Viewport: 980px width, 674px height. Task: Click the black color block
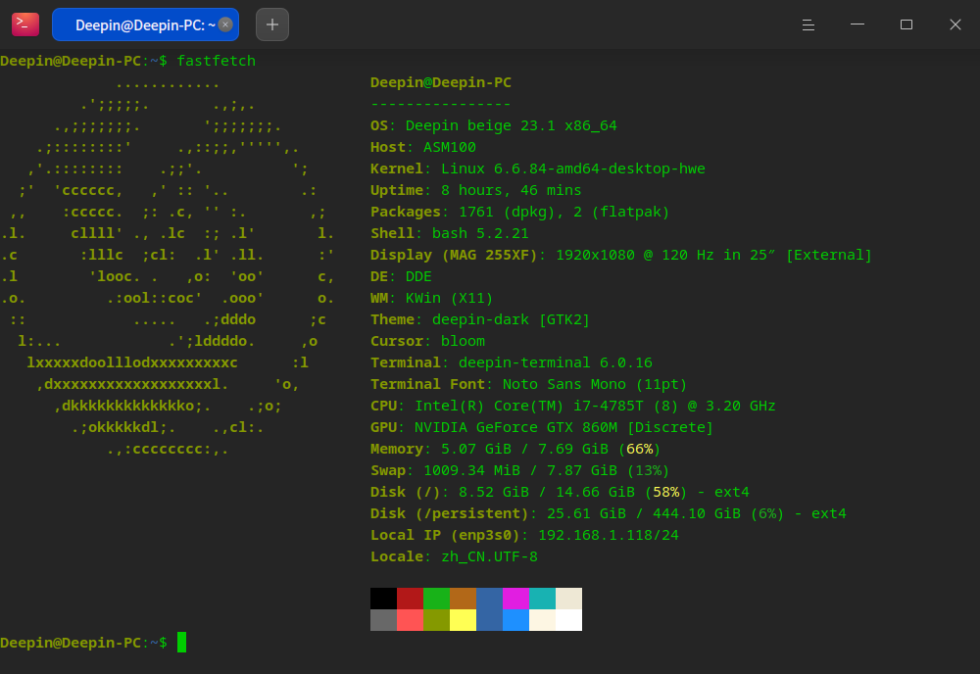click(384, 598)
